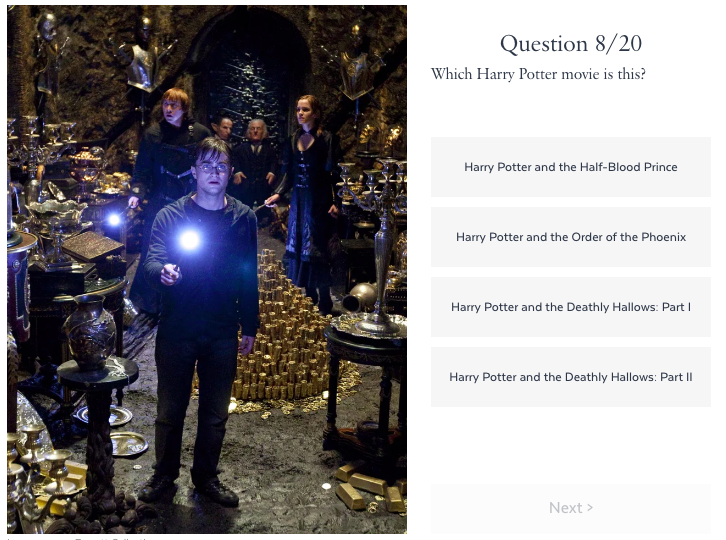Click the 'Which Harry Potter movie is this?' text
The image size is (726, 540).
pyautogui.click(x=538, y=74)
